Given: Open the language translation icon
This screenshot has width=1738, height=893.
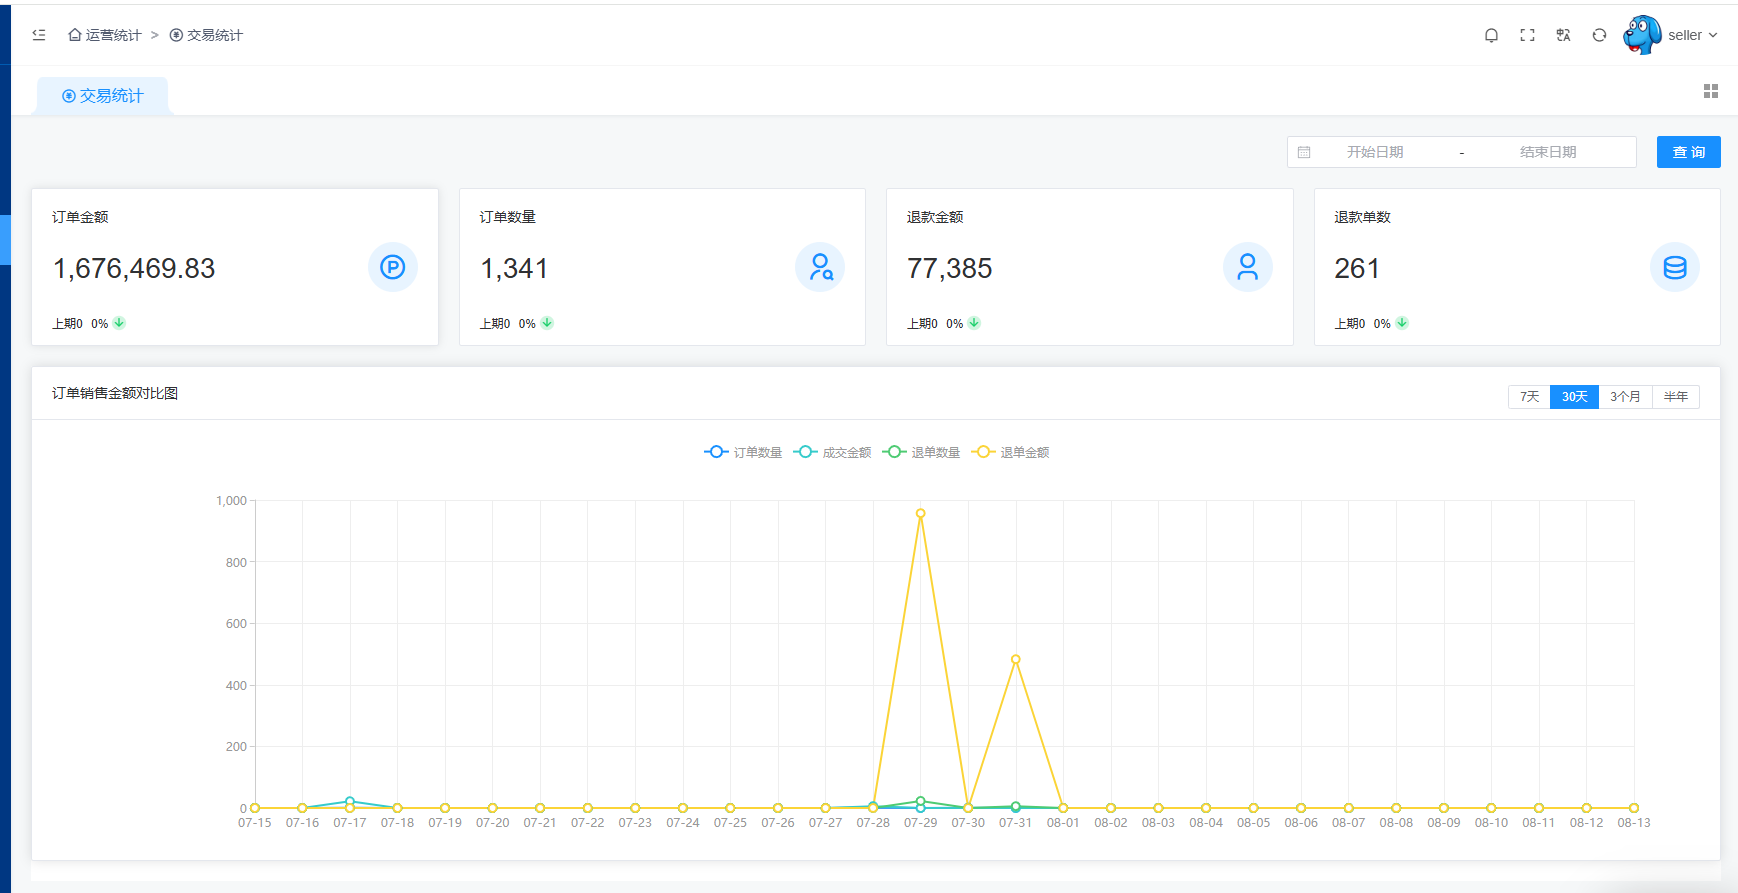Looking at the screenshot, I should pyautogui.click(x=1563, y=35).
